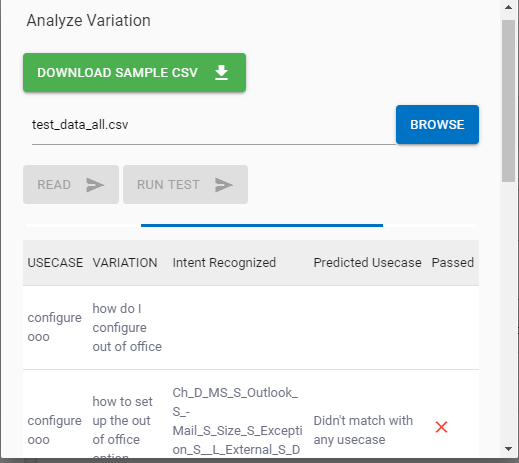Open file picker with BROWSE button
The image size is (519, 463).
437,125
